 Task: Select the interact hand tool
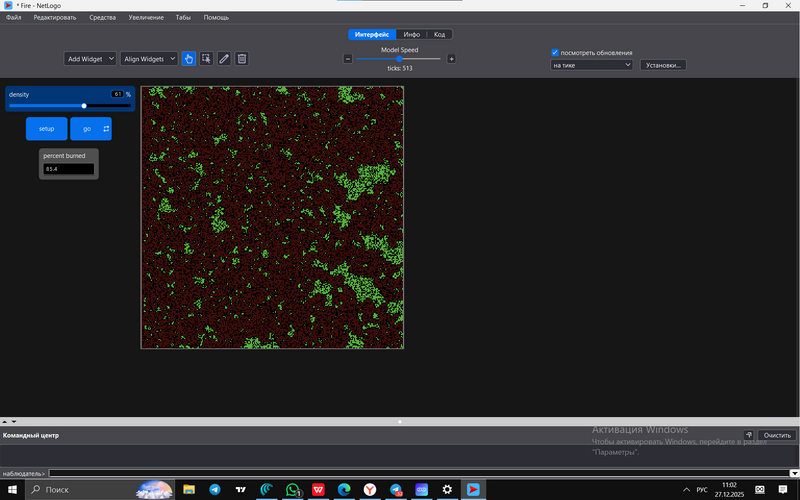189,59
